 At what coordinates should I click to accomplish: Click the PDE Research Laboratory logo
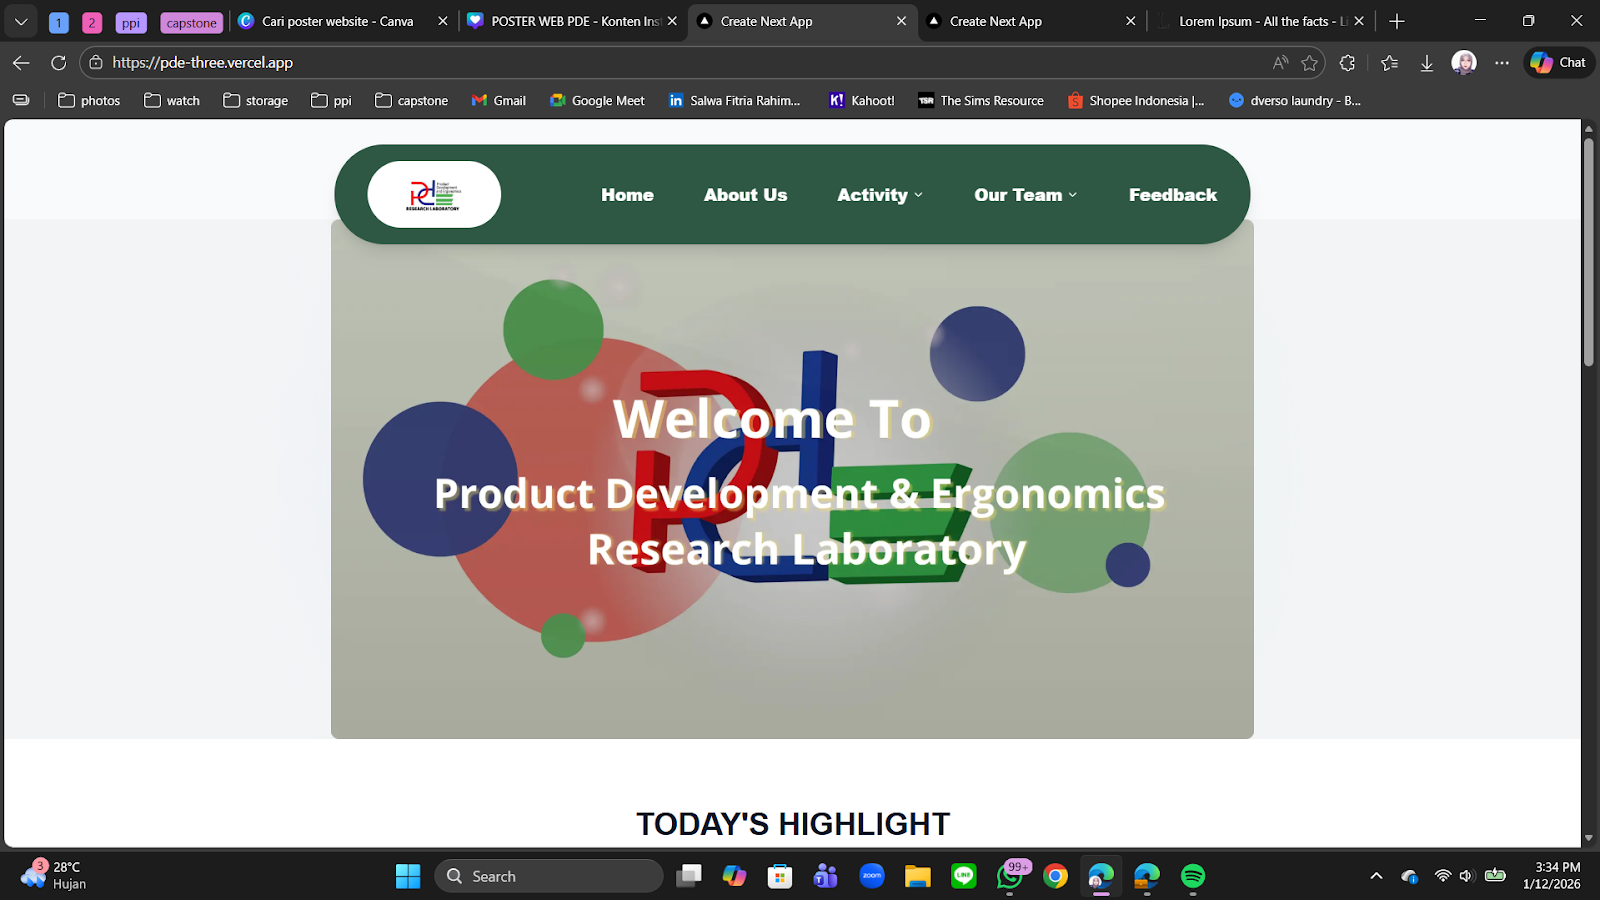tap(434, 194)
